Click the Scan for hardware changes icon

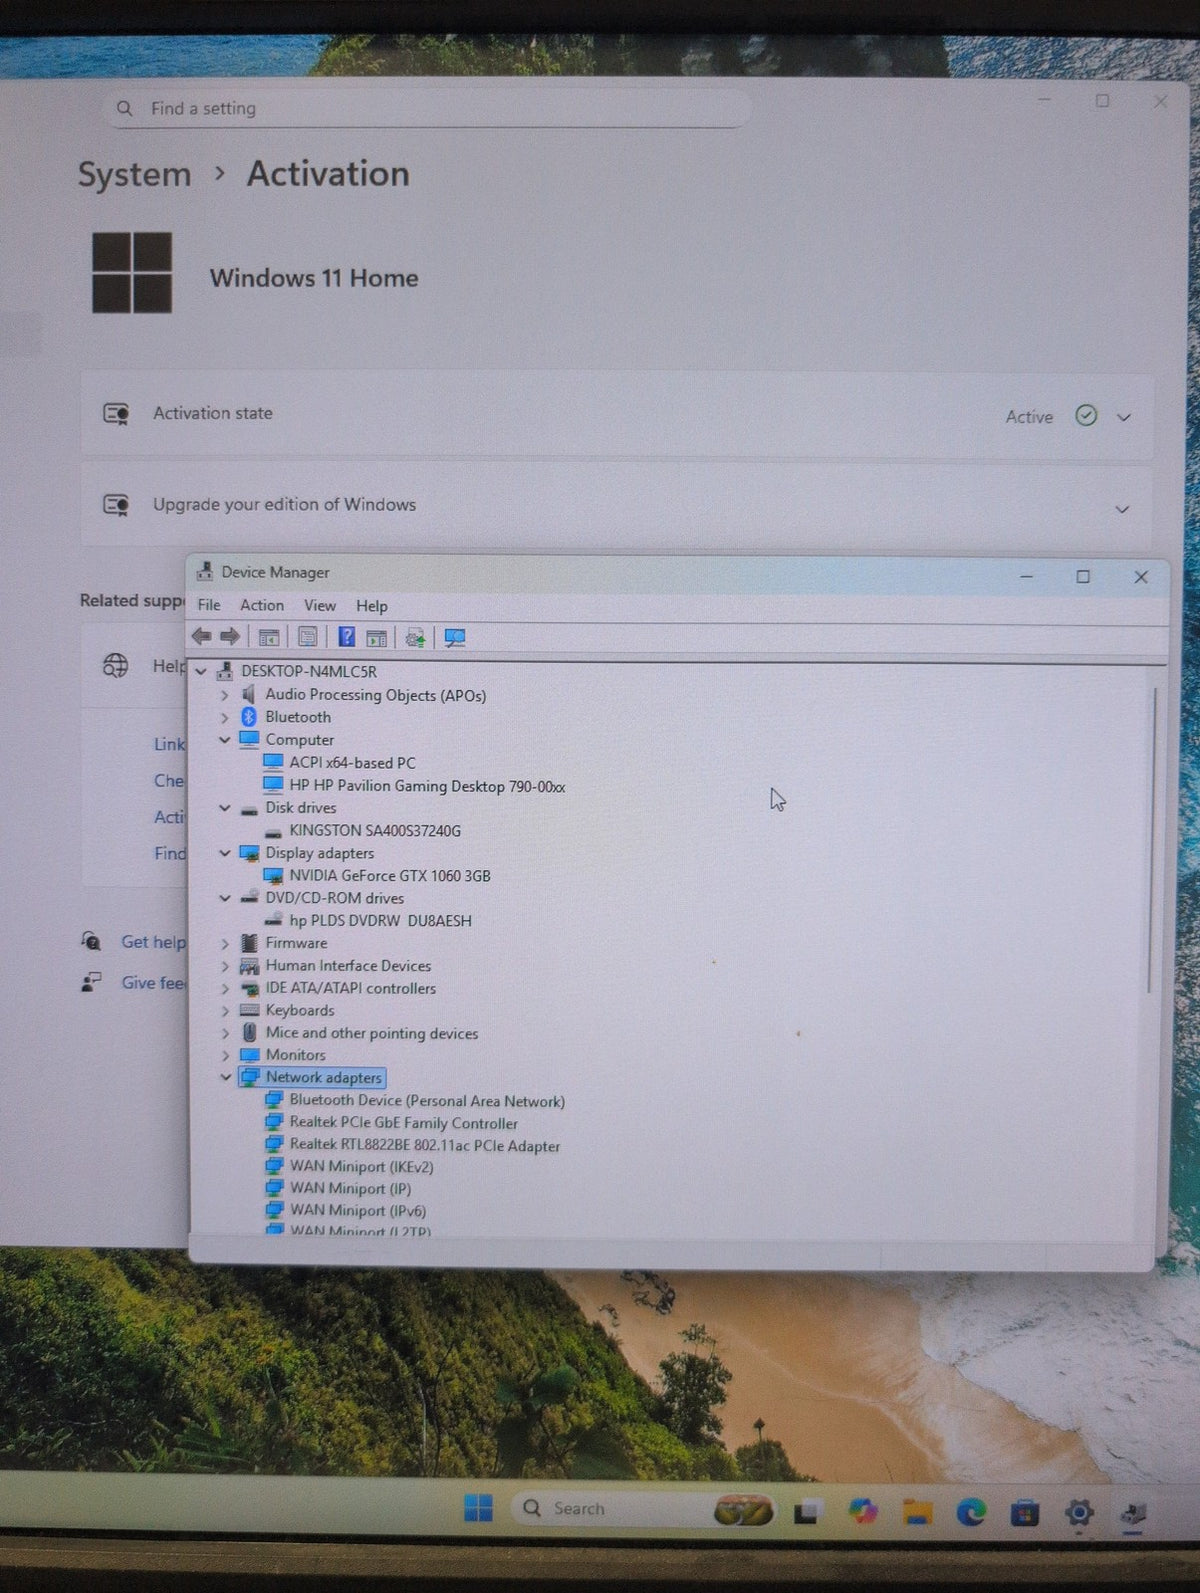click(x=454, y=638)
